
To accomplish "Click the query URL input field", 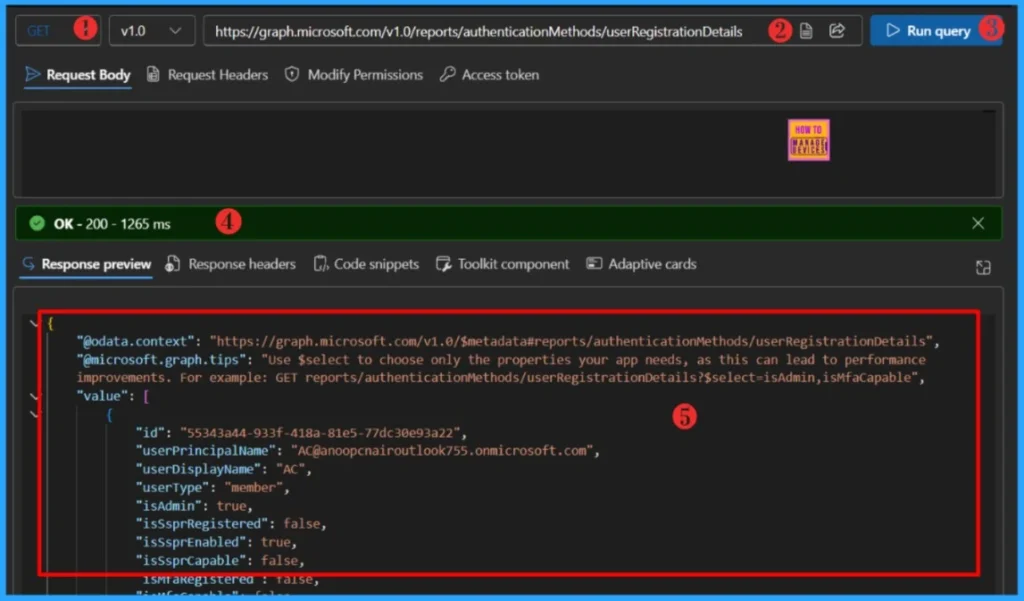I will (532, 31).
